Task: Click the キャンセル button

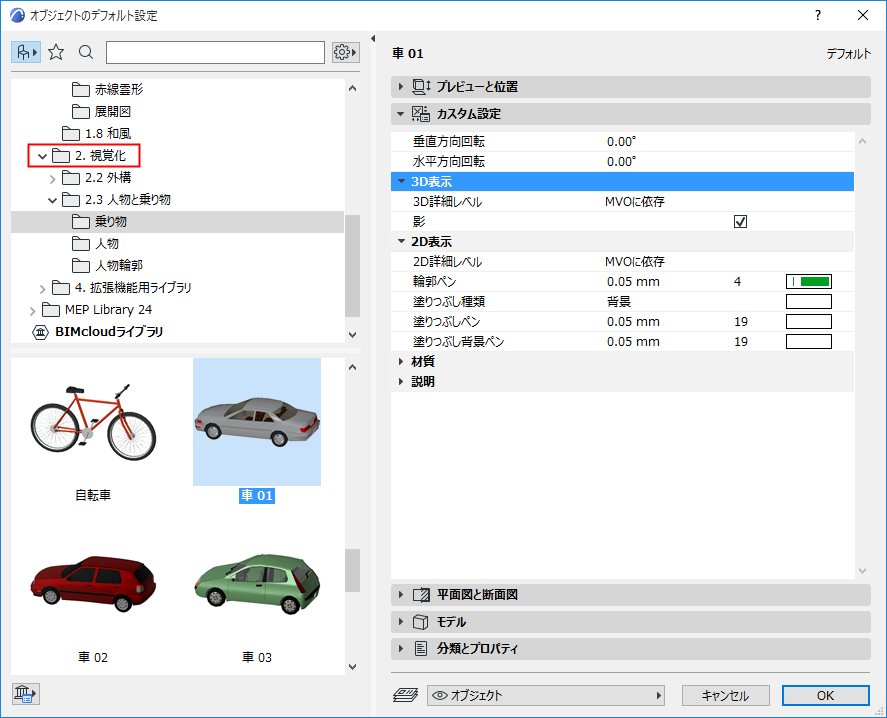Action: (x=726, y=695)
